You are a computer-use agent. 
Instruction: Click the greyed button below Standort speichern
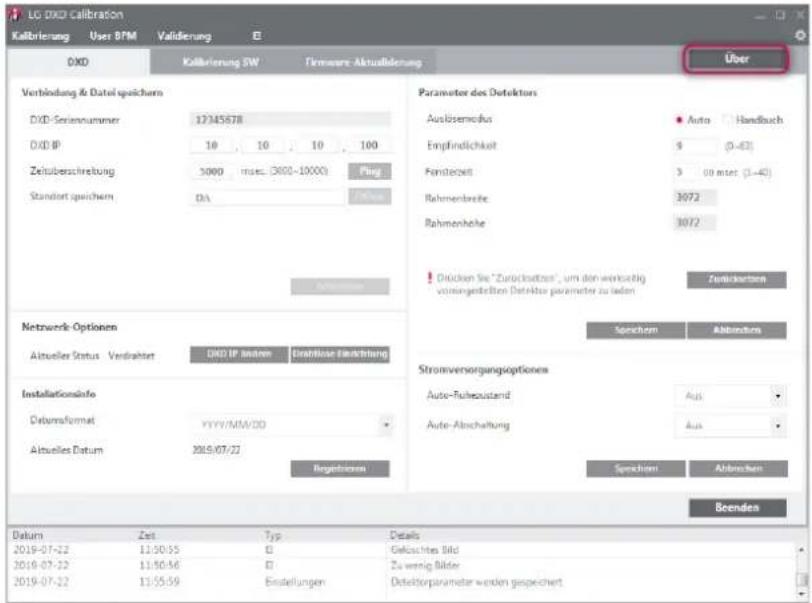coord(340,286)
